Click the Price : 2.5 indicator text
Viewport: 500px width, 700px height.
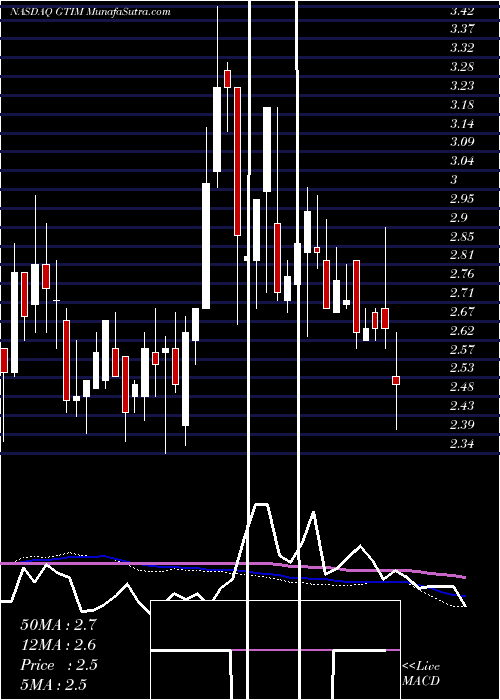tap(58, 665)
